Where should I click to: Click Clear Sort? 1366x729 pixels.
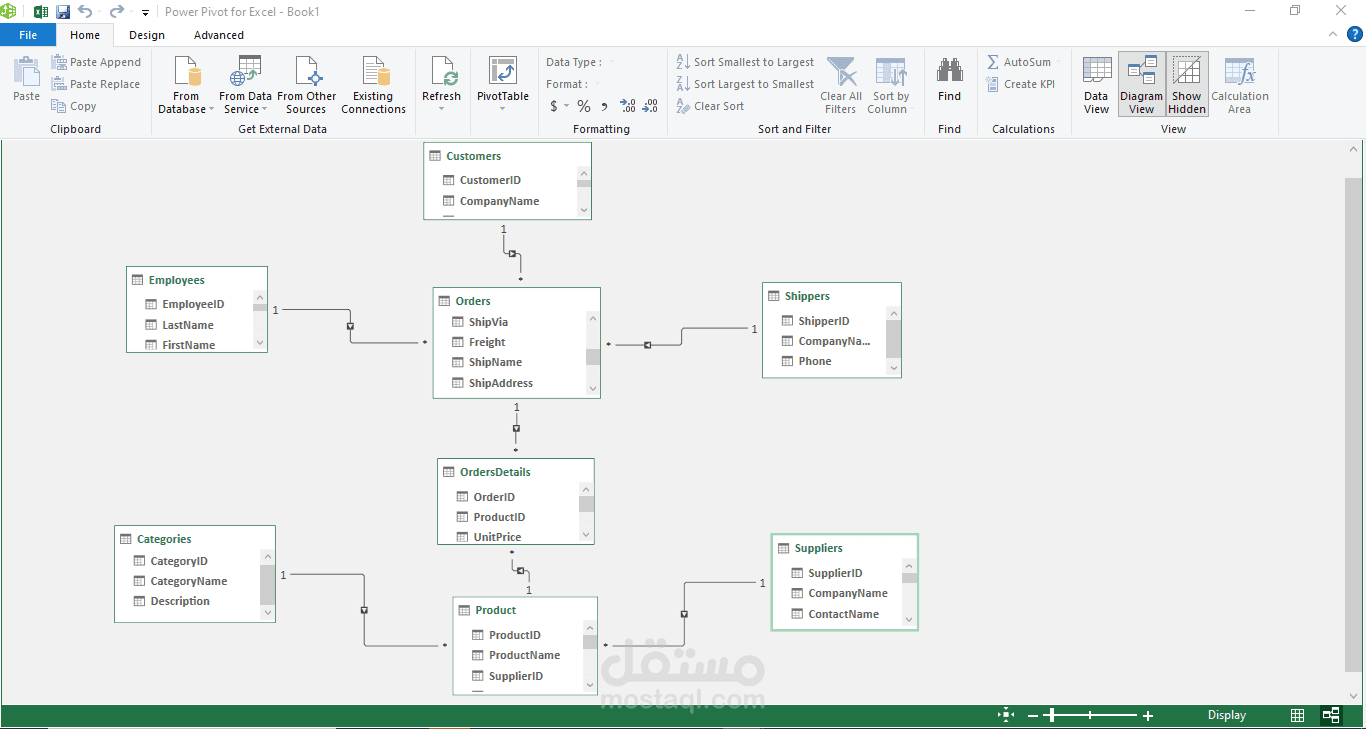710,106
